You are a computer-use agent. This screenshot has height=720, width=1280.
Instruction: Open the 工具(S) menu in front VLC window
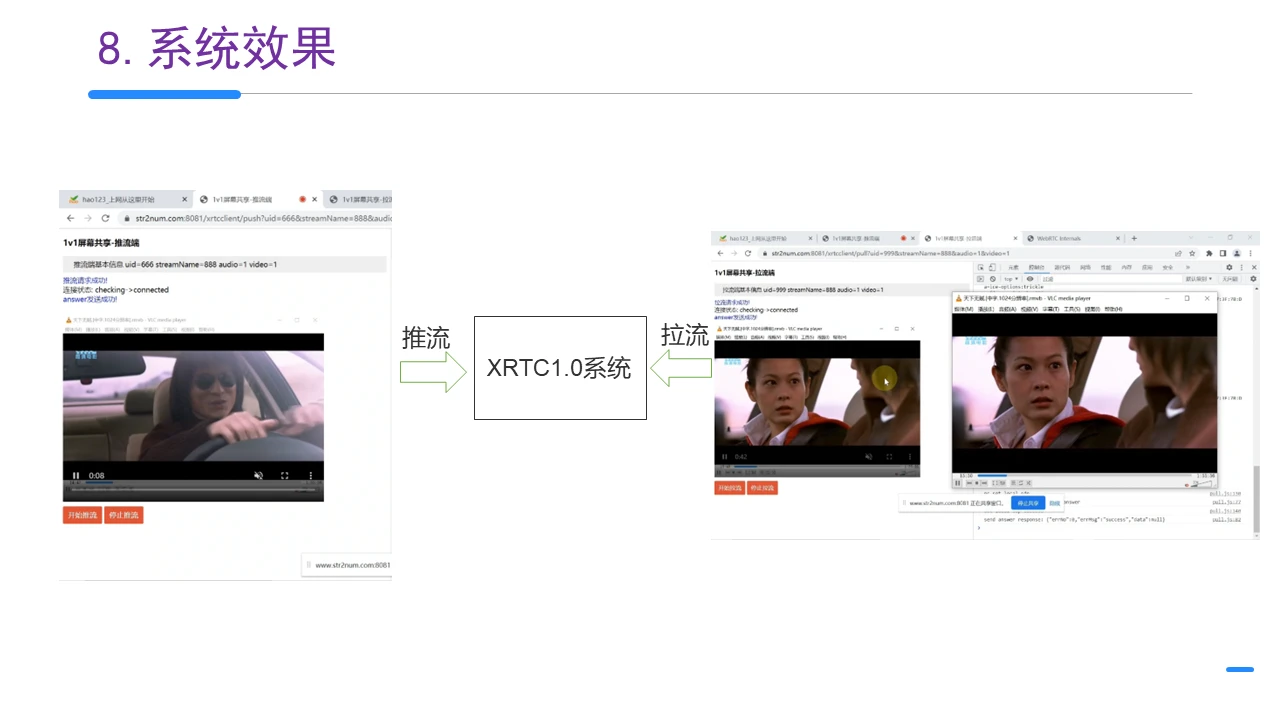pyautogui.click(x=1072, y=309)
